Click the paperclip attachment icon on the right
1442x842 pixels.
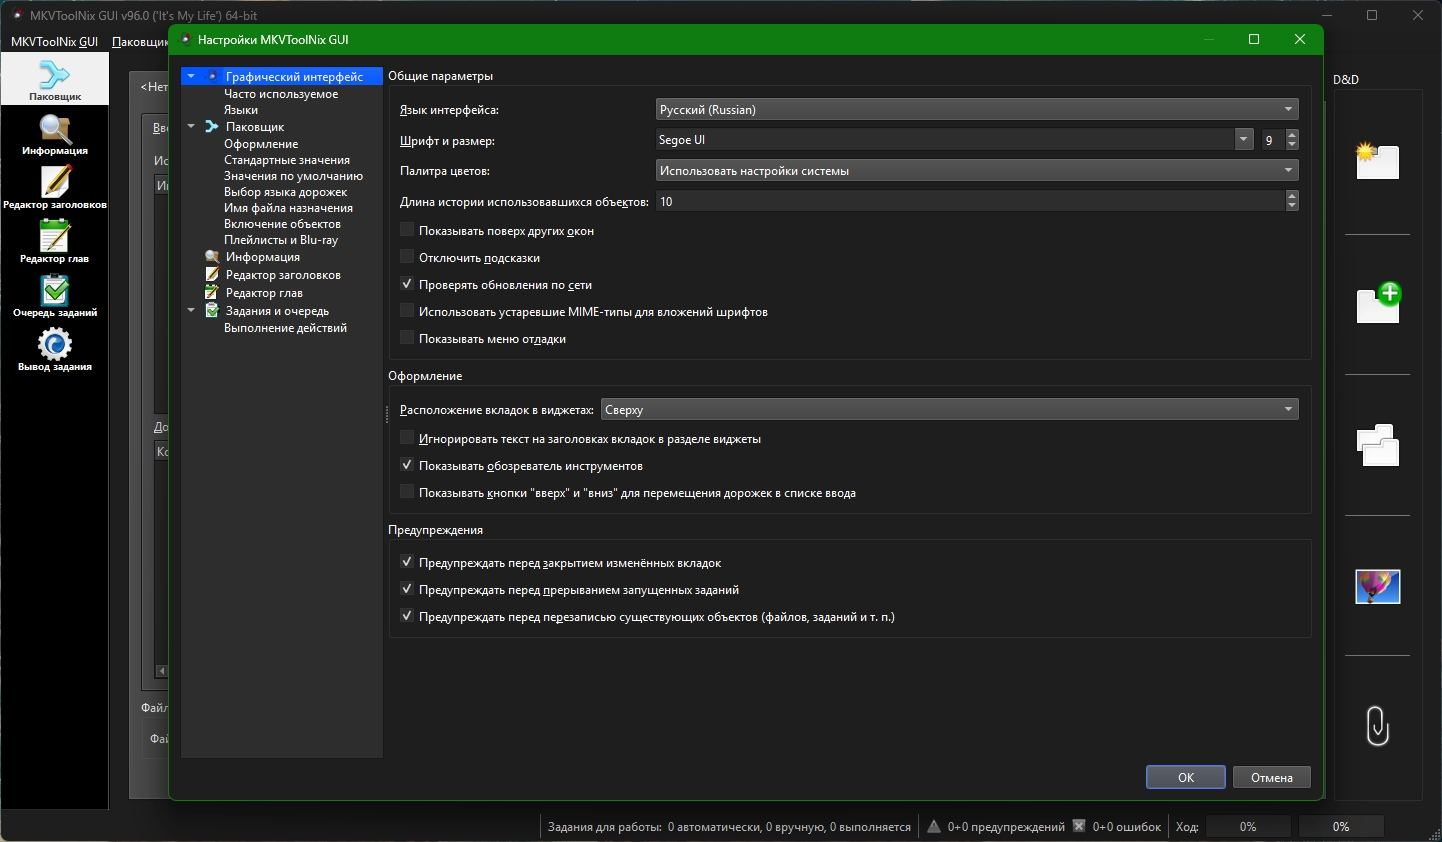pyautogui.click(x=1377, y=725)
